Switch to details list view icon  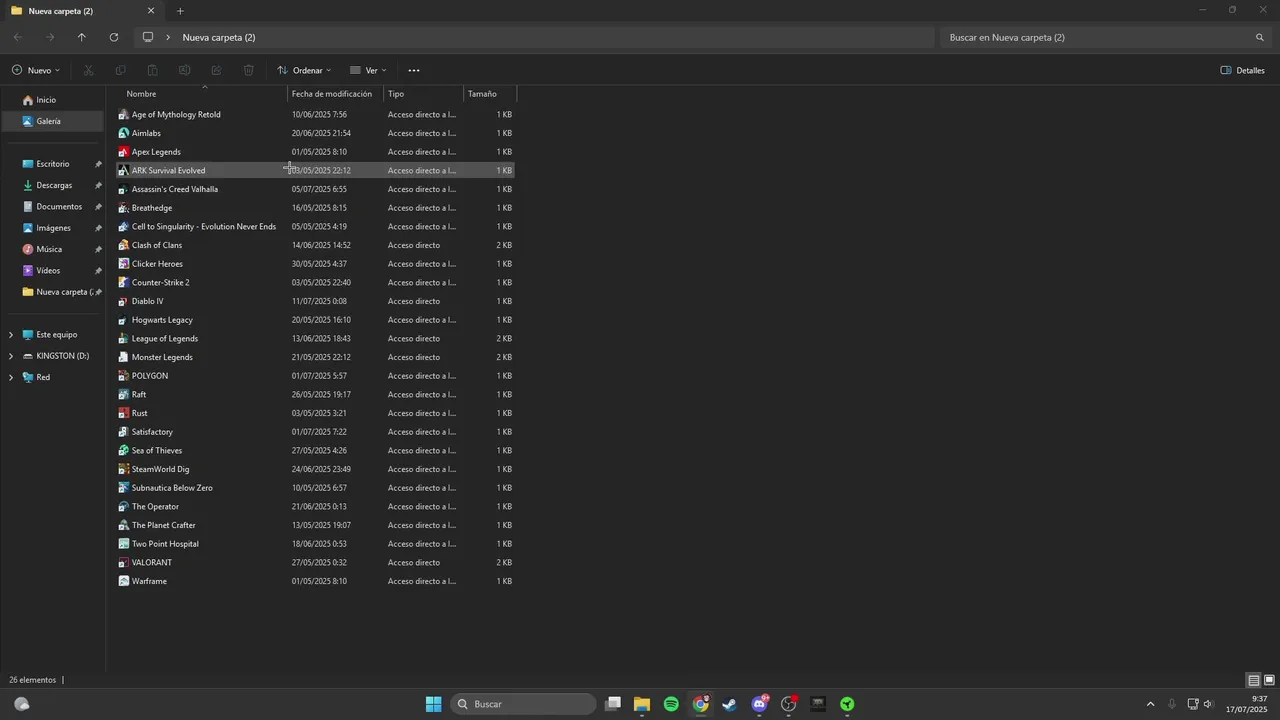[1254, 680]
